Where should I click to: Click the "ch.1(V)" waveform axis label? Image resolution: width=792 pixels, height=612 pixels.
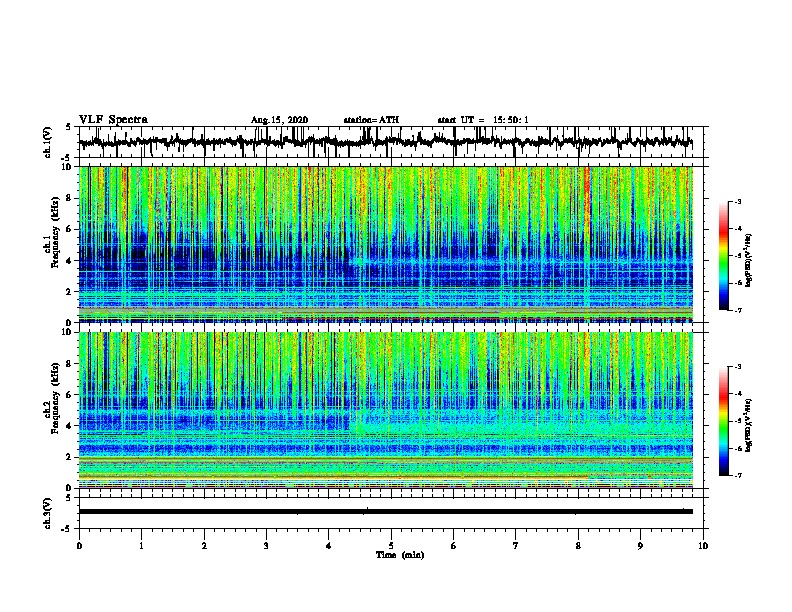click(48, 142)
